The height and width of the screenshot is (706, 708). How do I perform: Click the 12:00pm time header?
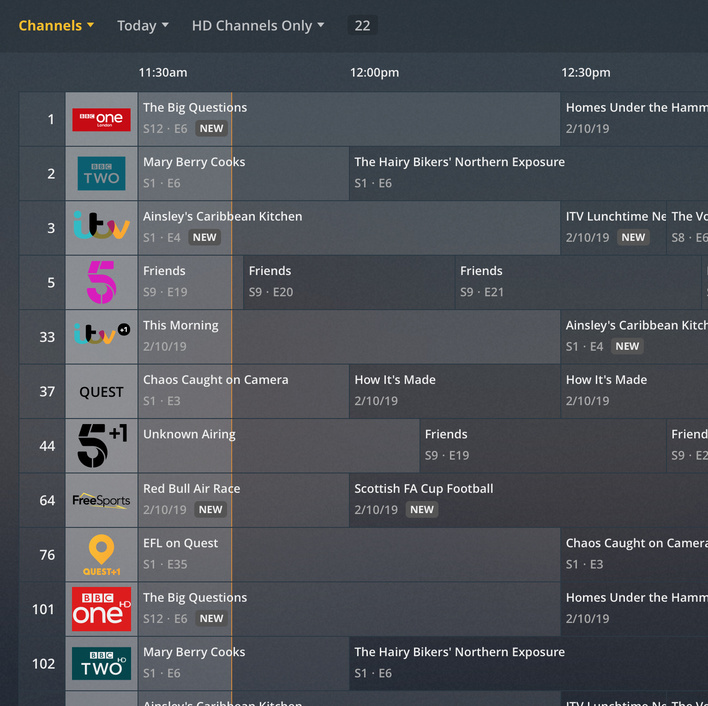[x=374, y=73]
